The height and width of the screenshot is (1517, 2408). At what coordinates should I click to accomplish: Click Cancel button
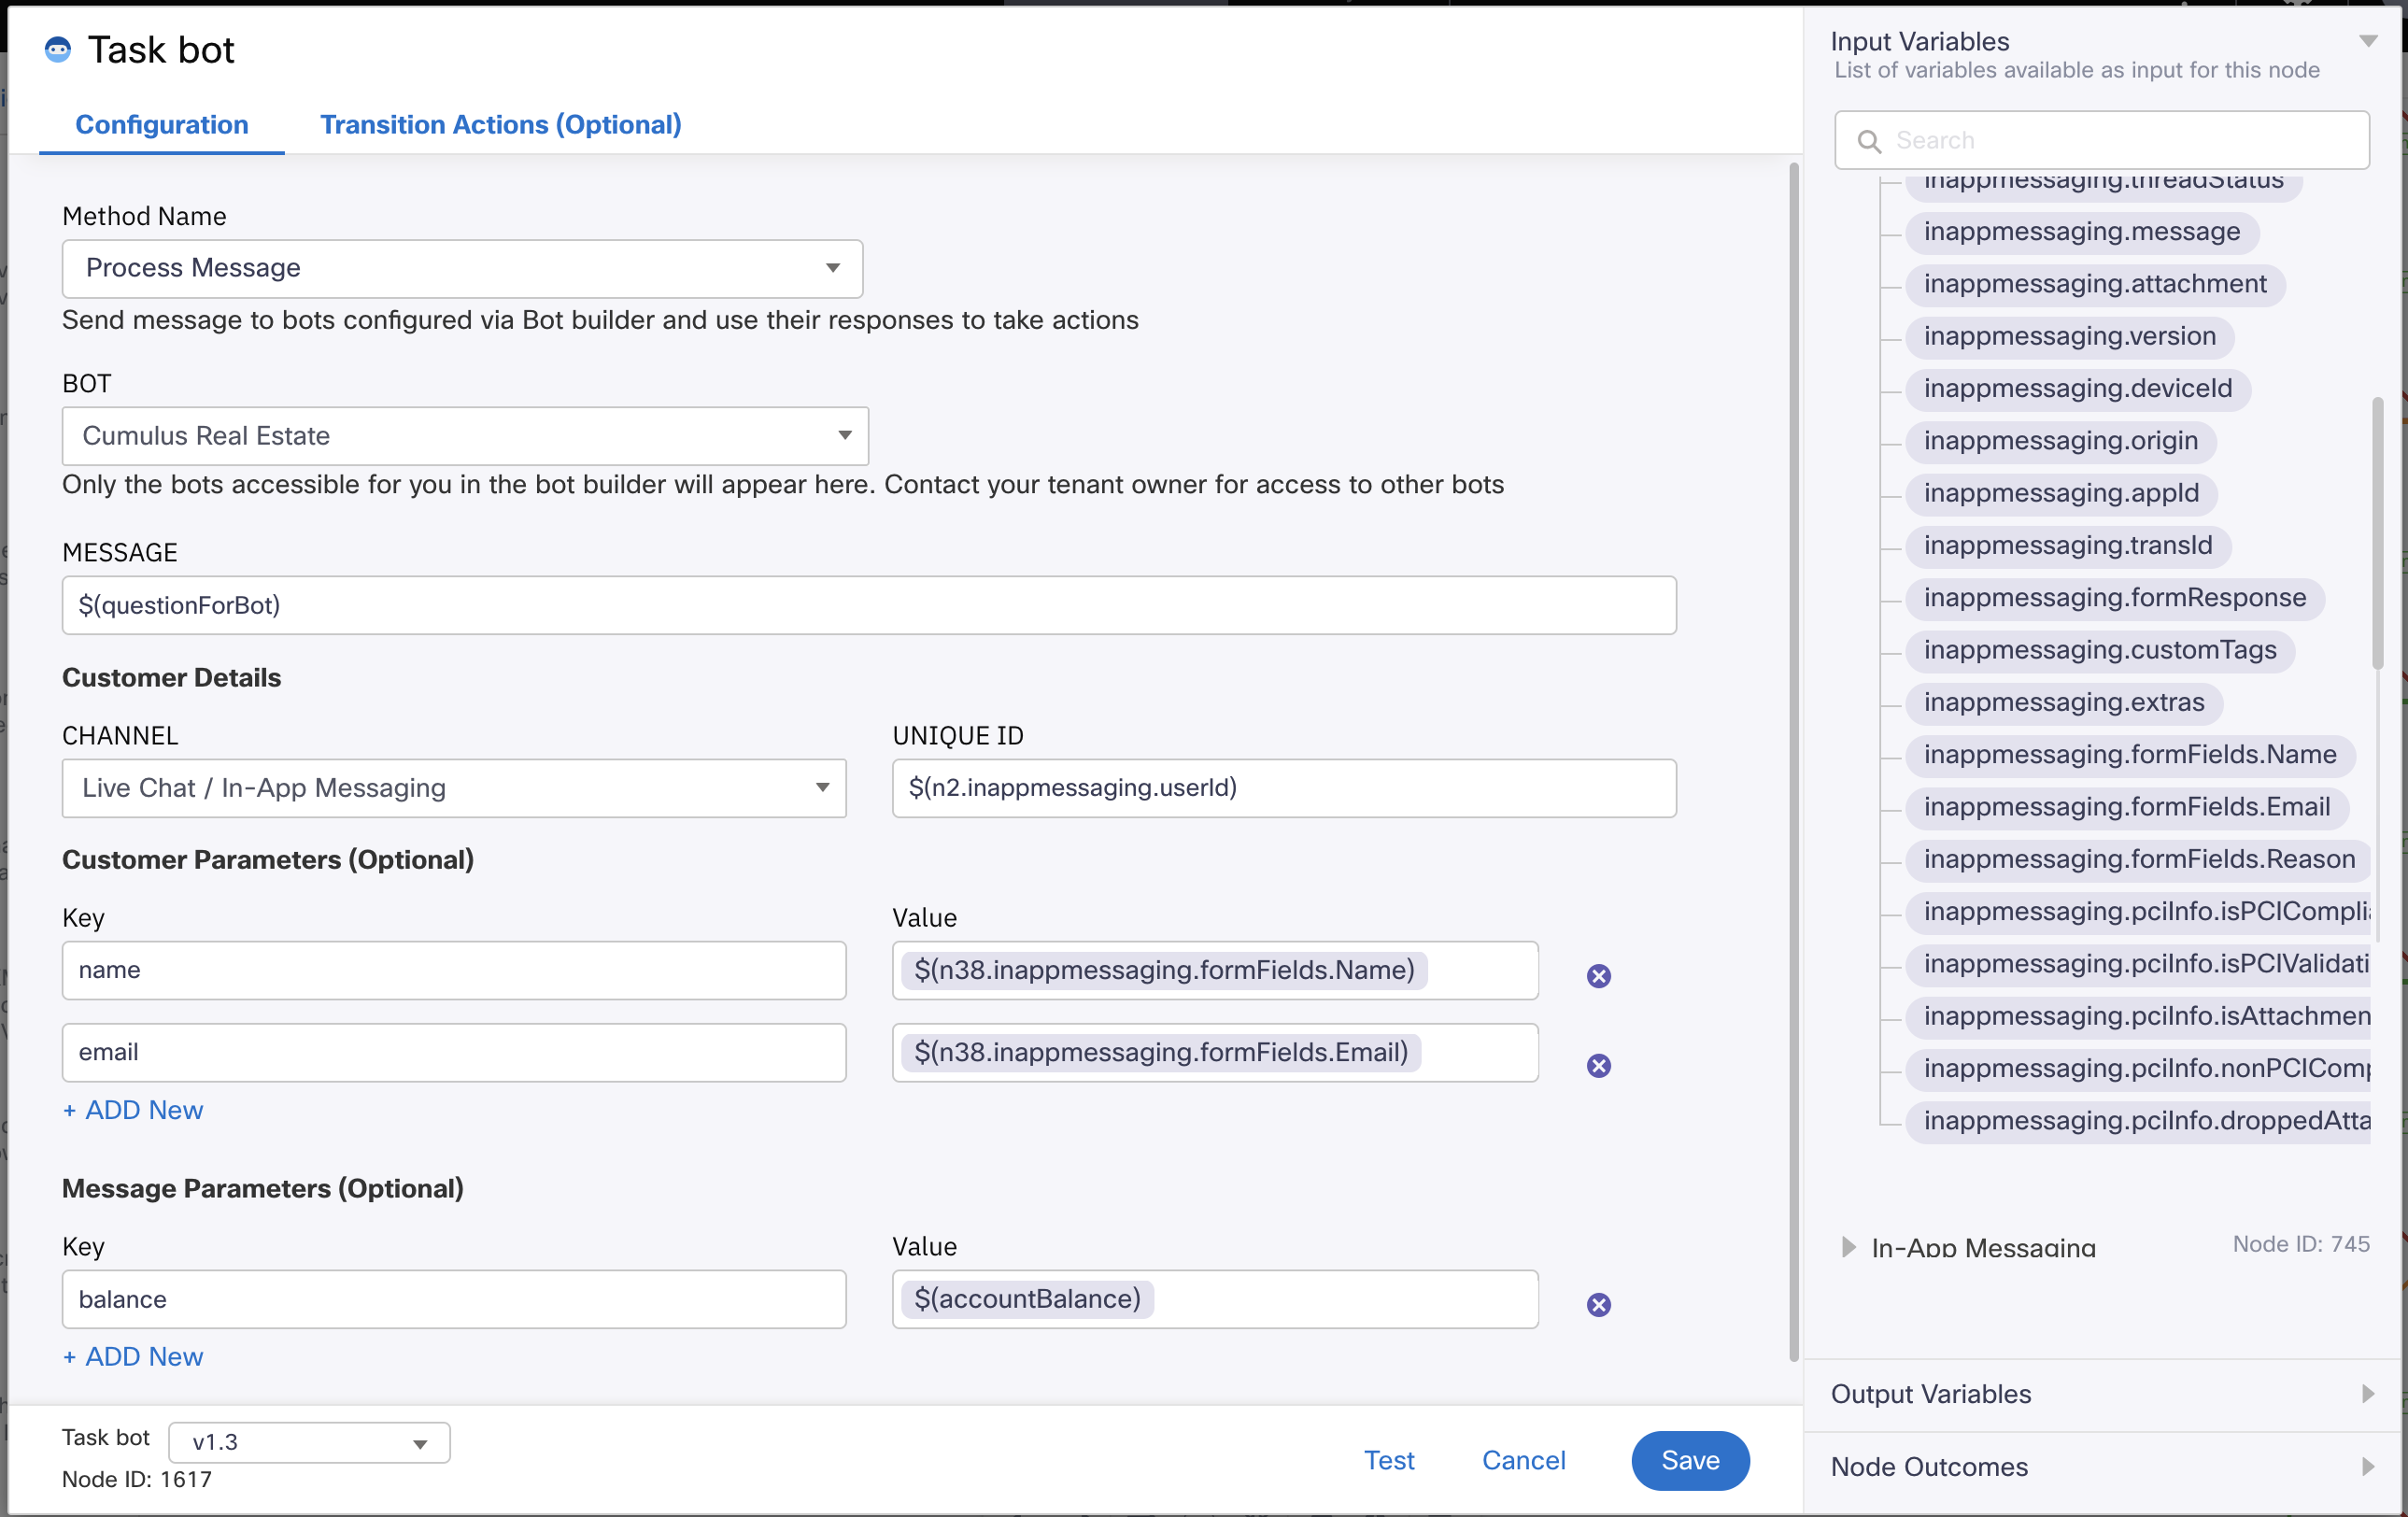coord(1522,1459)
